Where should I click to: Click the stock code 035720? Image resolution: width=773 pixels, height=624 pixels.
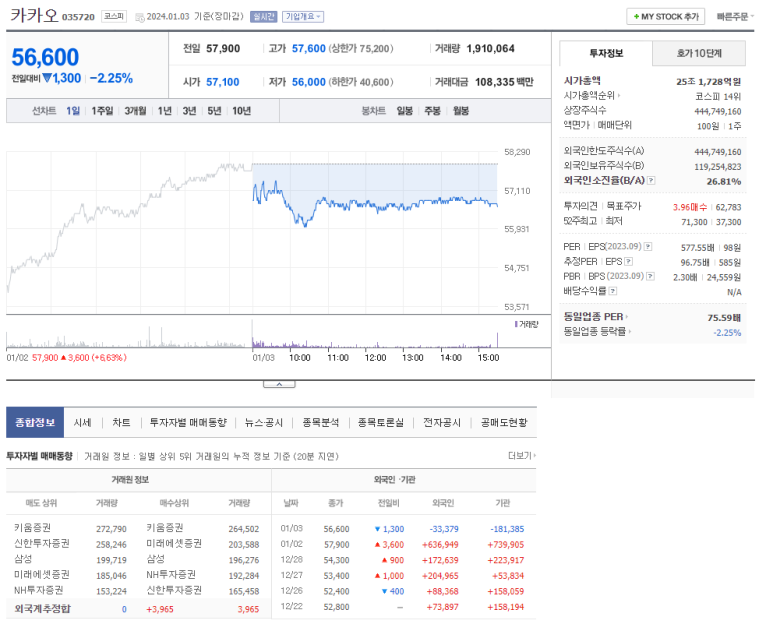click(78, 17)
